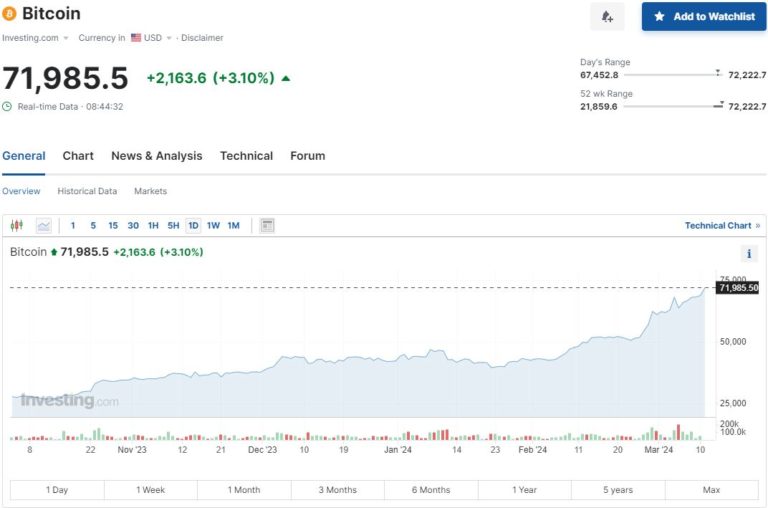
Task: Switch to the area chart icon
Action: 44,226
